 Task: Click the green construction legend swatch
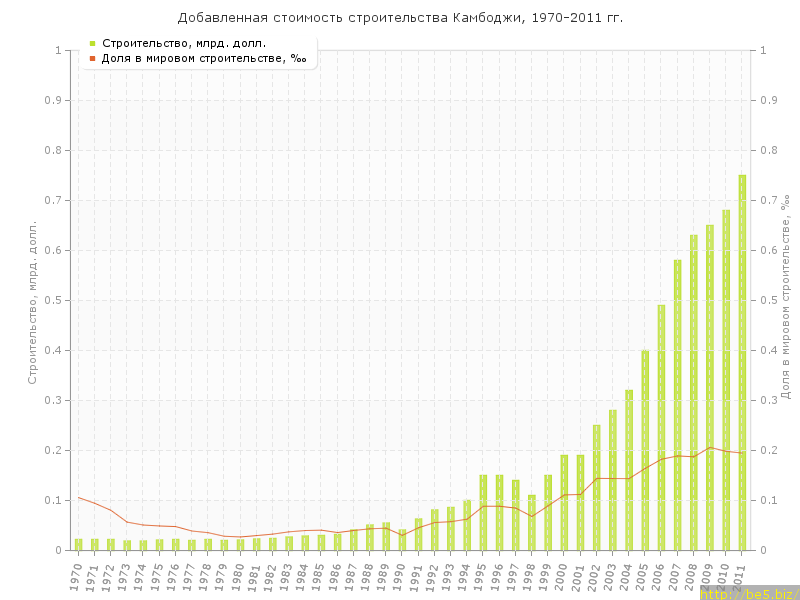92,43
